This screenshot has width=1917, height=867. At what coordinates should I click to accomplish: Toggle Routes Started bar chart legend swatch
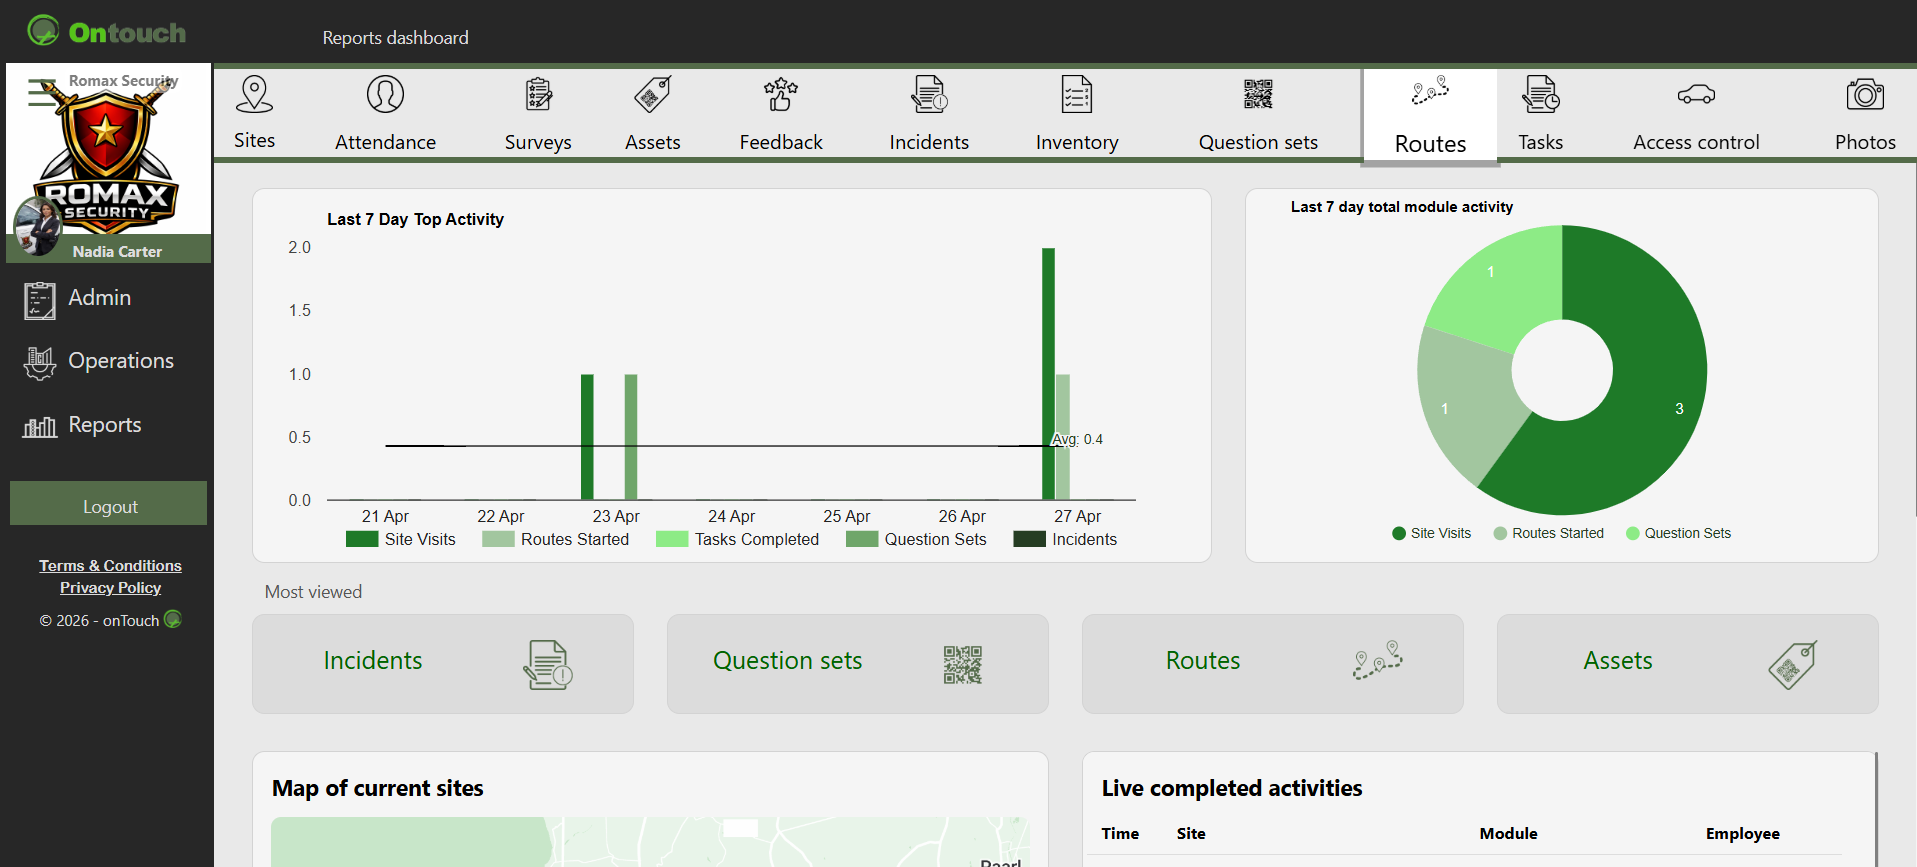498,539
